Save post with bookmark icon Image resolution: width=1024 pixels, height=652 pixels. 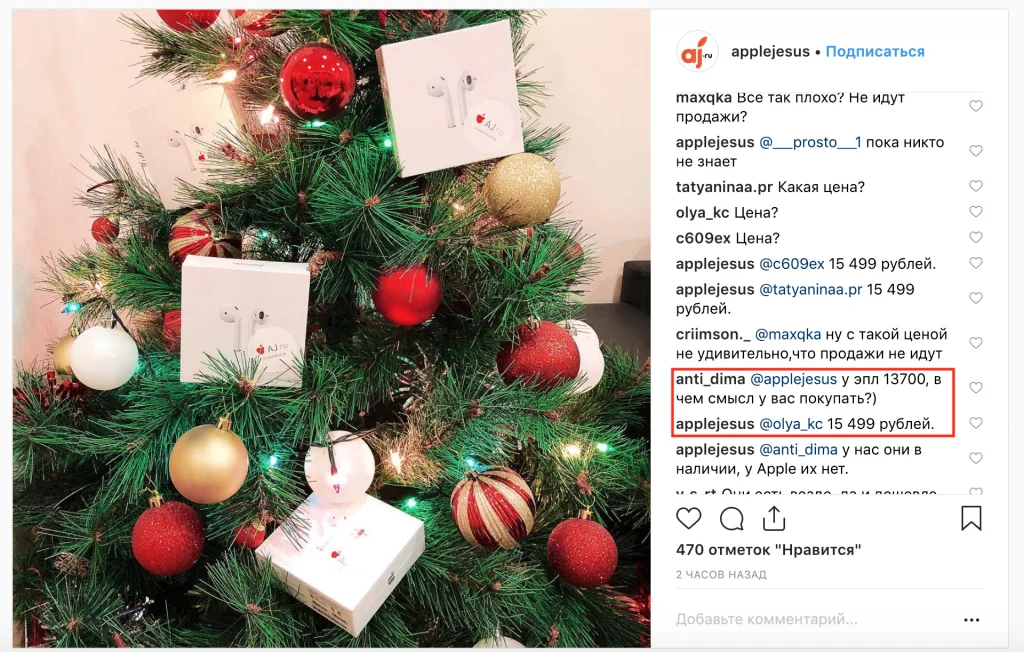[x=971, y=518]
